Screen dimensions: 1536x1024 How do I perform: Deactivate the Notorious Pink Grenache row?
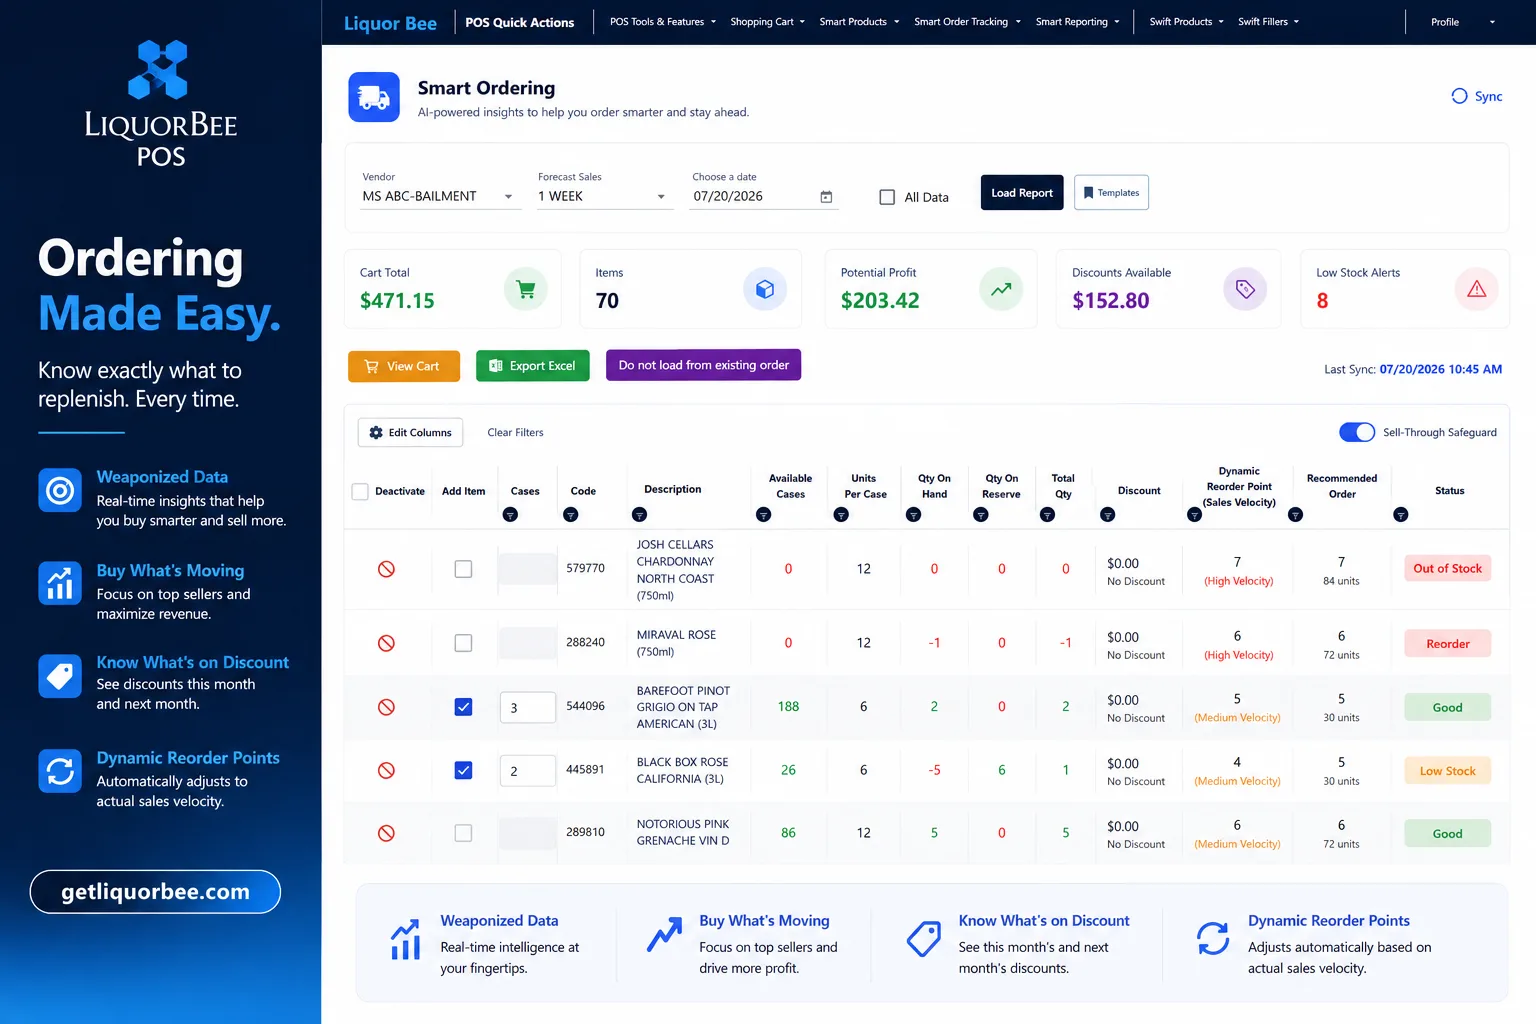[386, 833]
